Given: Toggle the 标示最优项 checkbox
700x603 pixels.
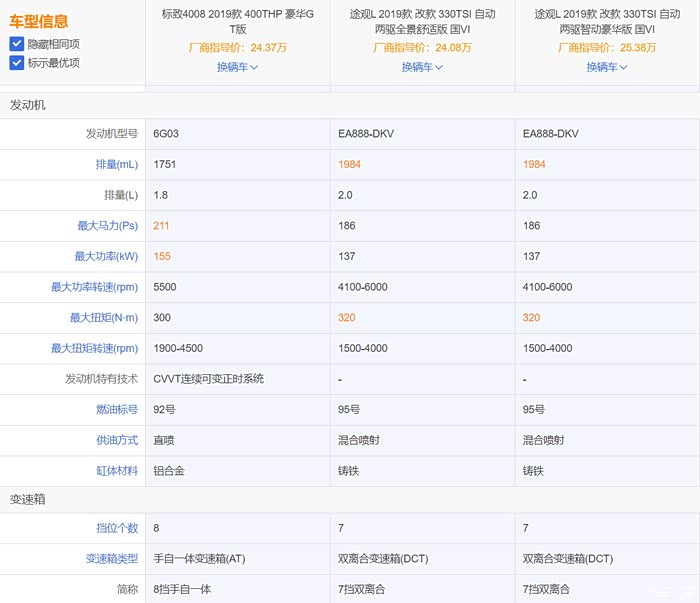Looking at the screenshot, I should [17, 63].
